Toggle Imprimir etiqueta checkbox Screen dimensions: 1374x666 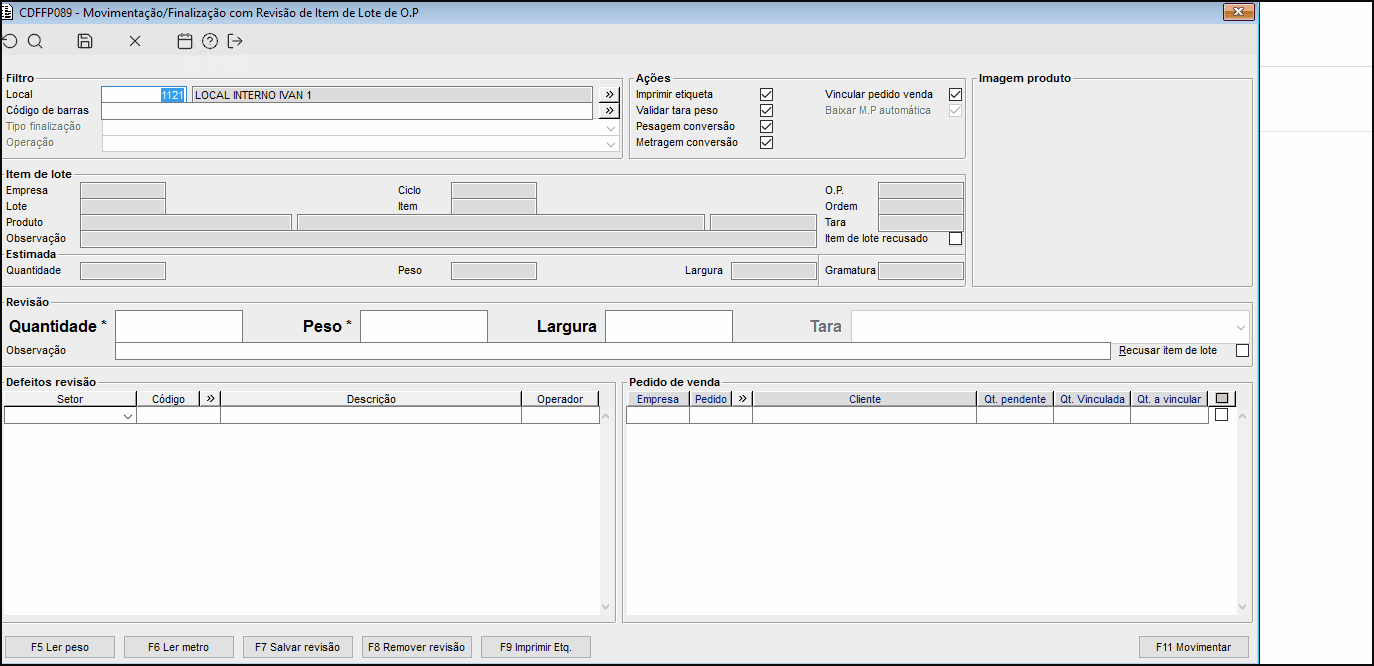pyautogui.click(x=767, y=94)
